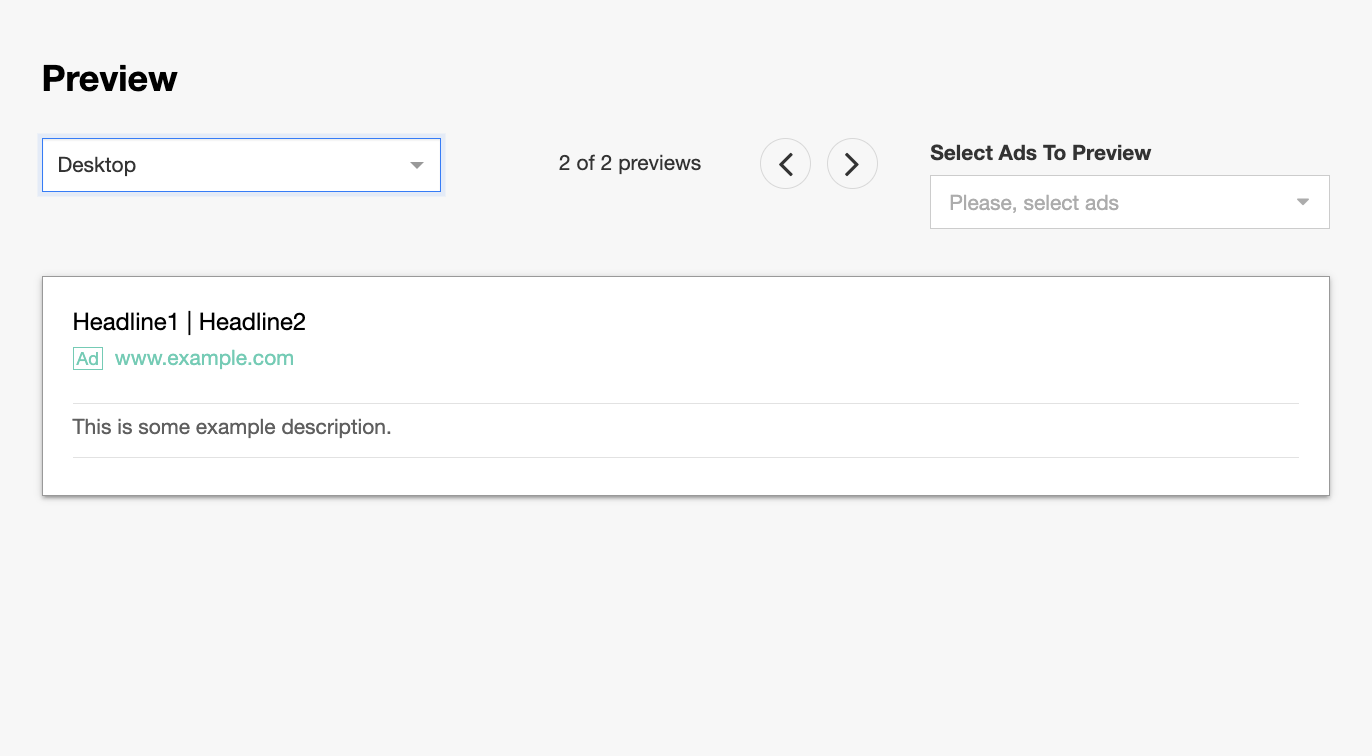Click the Headline2 text in the ad
1372x756 pixels.
click(x=252, y=322)
